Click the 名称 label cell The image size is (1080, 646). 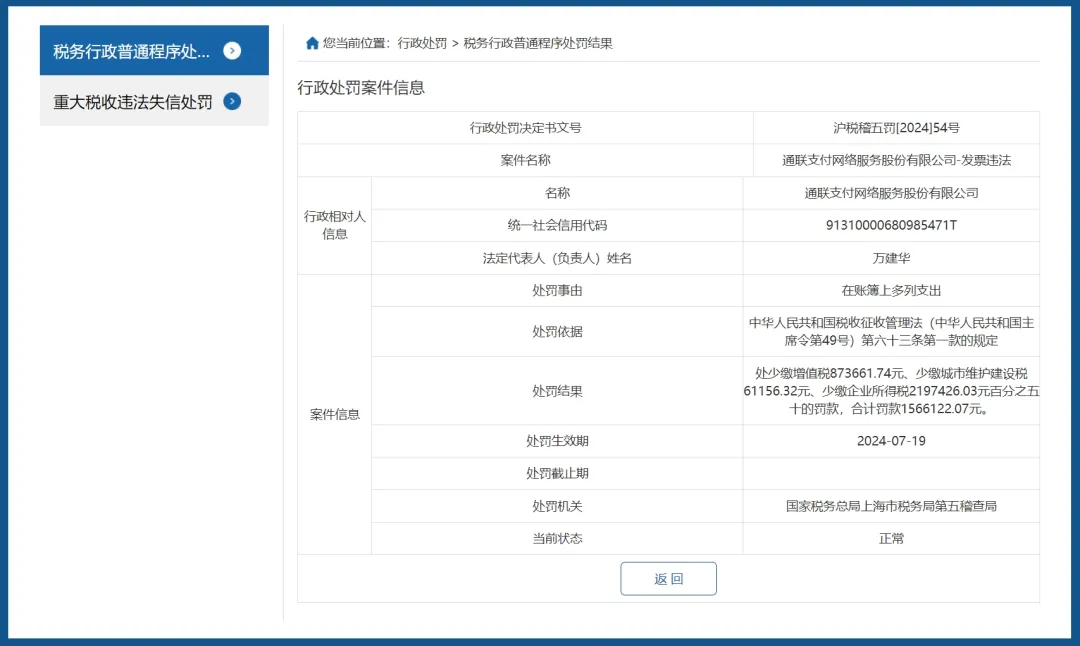(557, 193)
